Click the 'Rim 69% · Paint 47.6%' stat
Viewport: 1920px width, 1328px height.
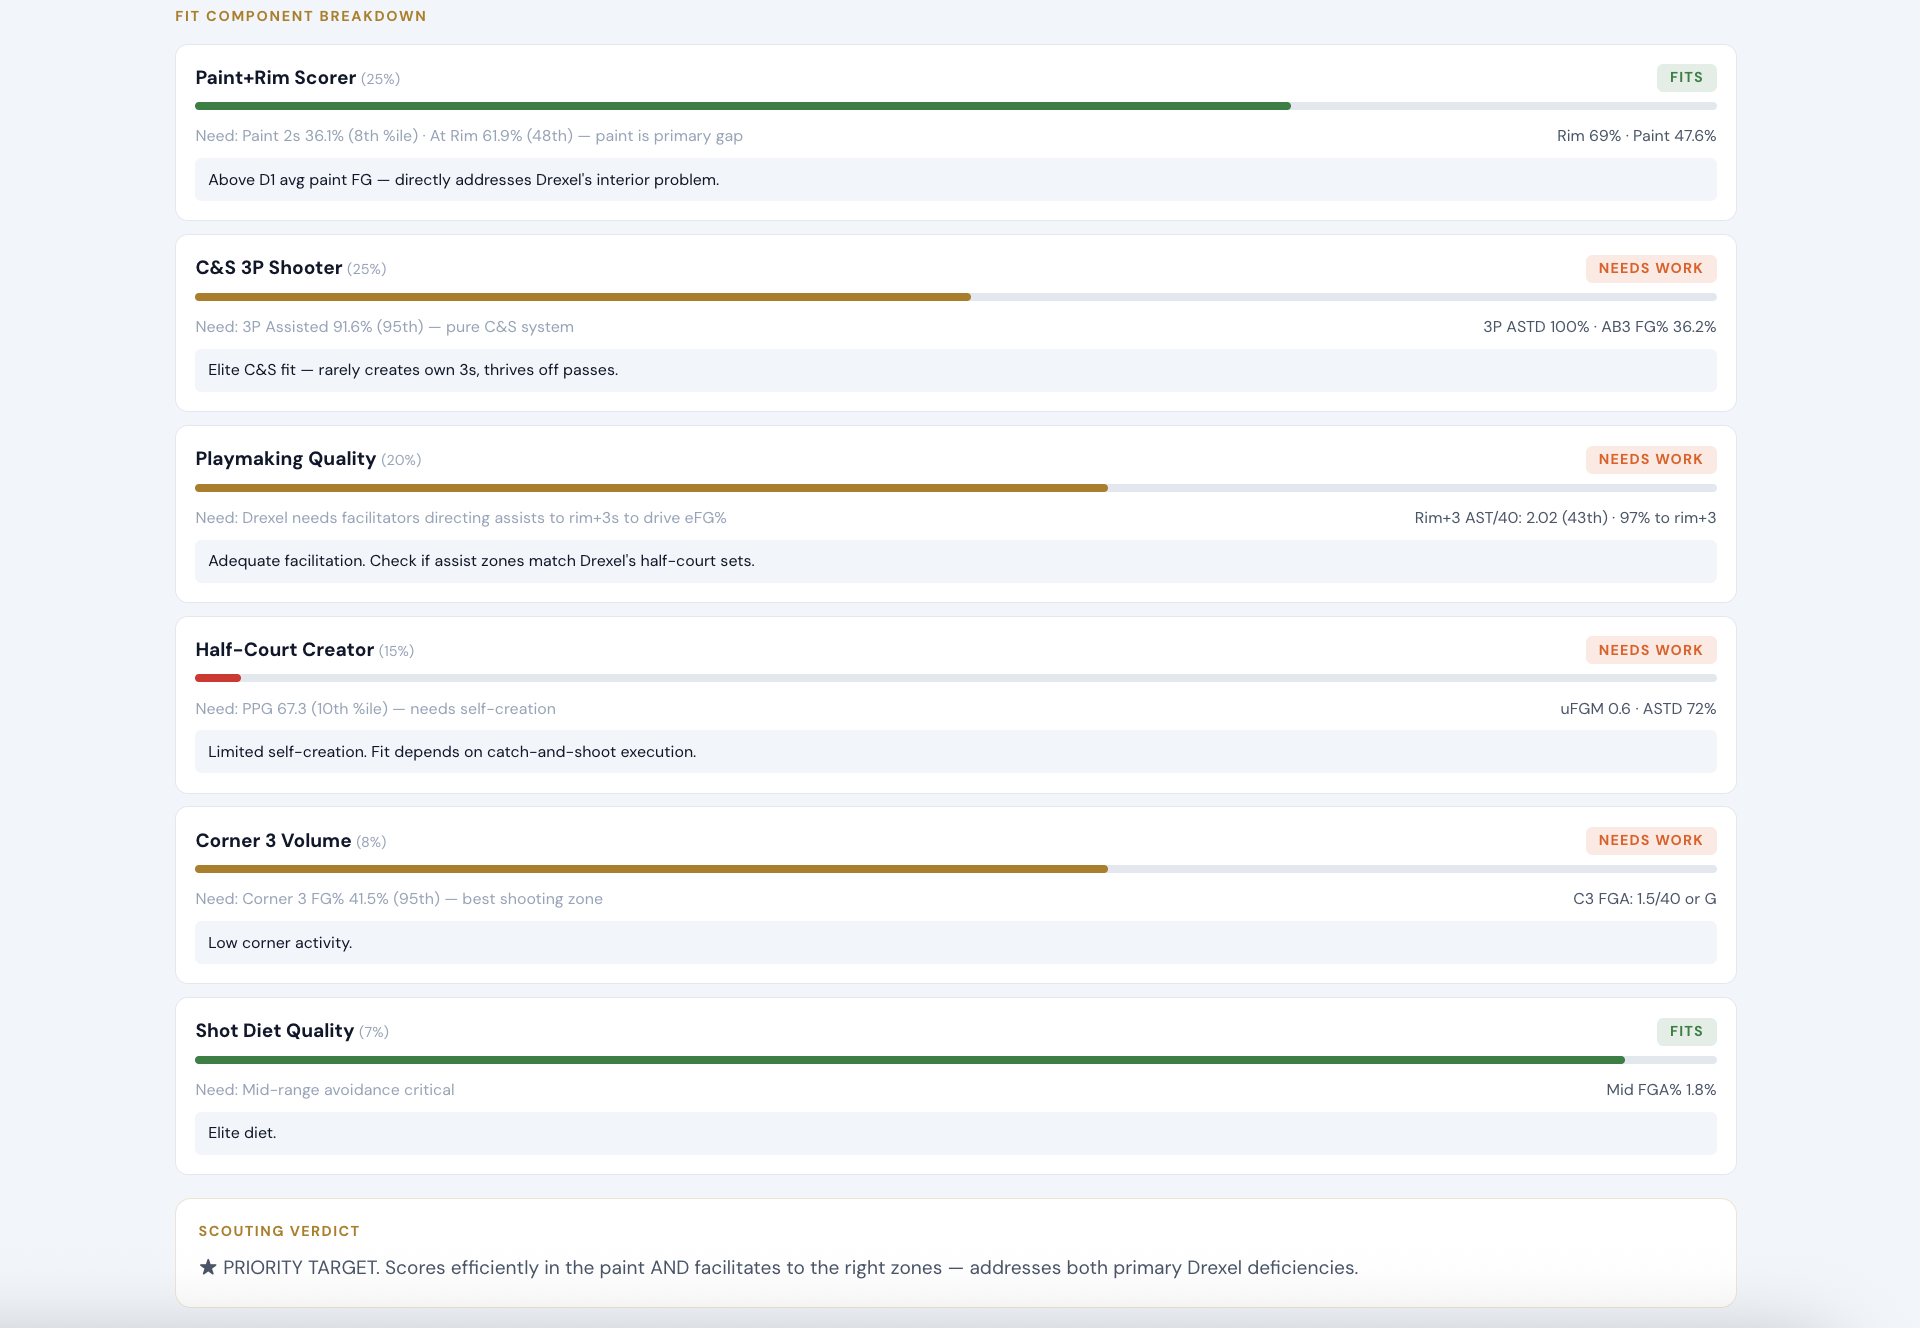click(1636, 136)
